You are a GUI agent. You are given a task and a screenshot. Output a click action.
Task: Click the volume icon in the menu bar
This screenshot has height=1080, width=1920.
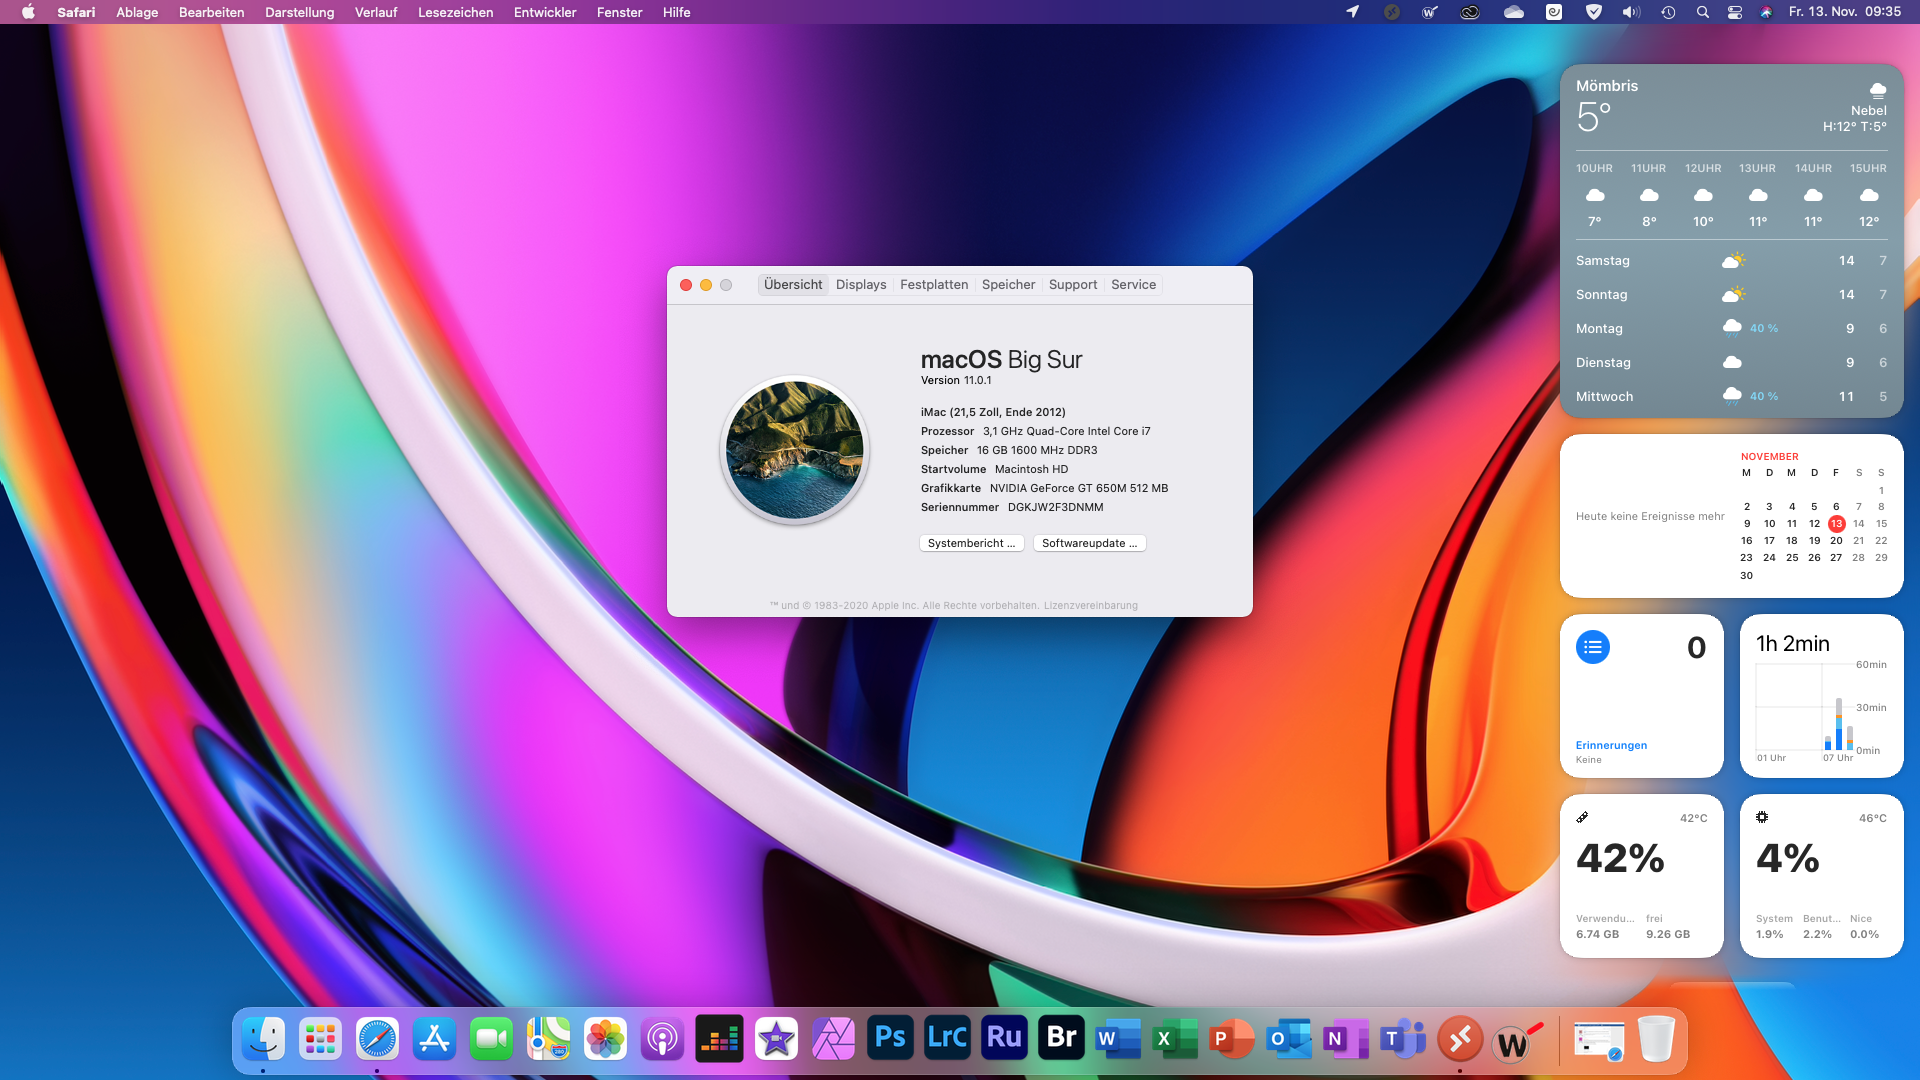point(1631,12)
